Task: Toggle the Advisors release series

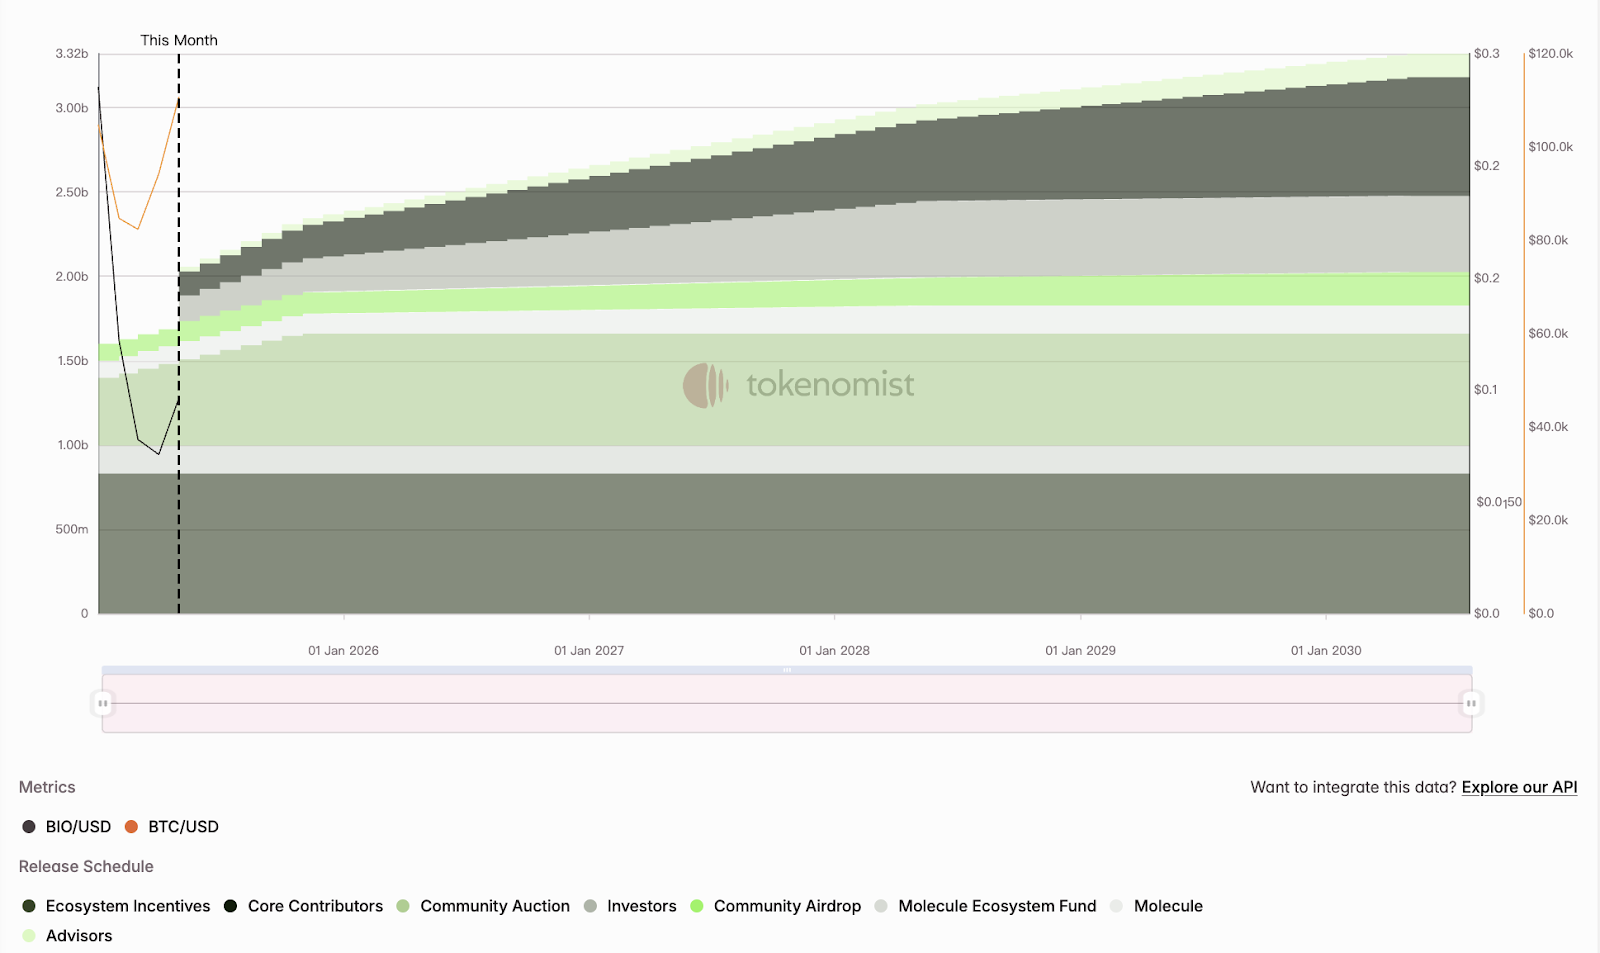Action: [x=67, y=936]
